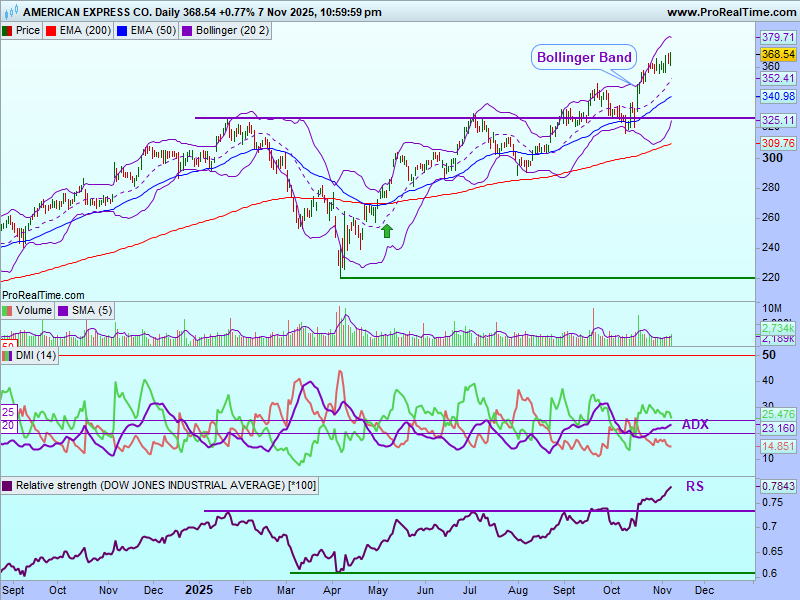Click the 309.76 EMA 200 price tag
Screen dimensions: 800x600
coord(777,144)
